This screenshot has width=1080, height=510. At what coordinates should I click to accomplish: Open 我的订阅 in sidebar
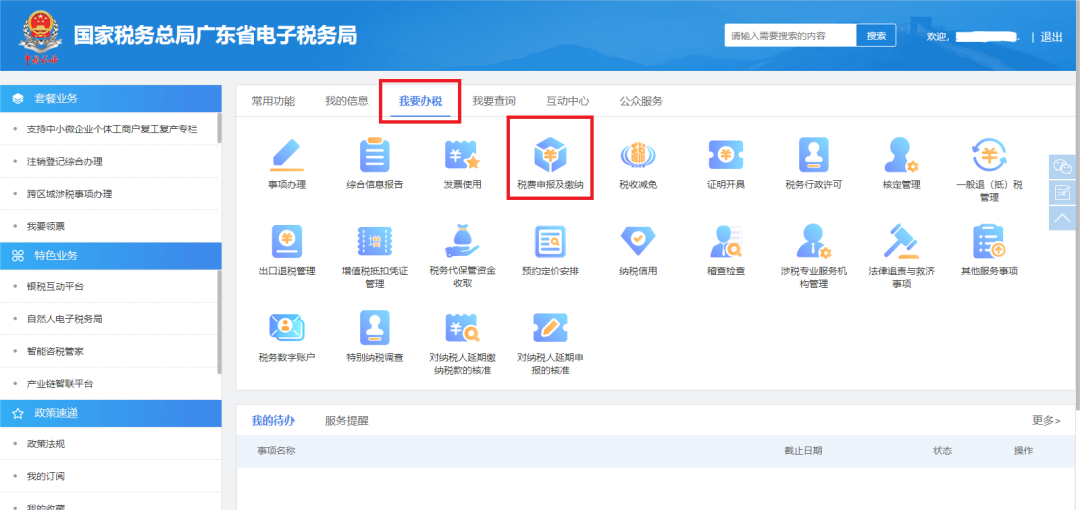coord(45,476)
